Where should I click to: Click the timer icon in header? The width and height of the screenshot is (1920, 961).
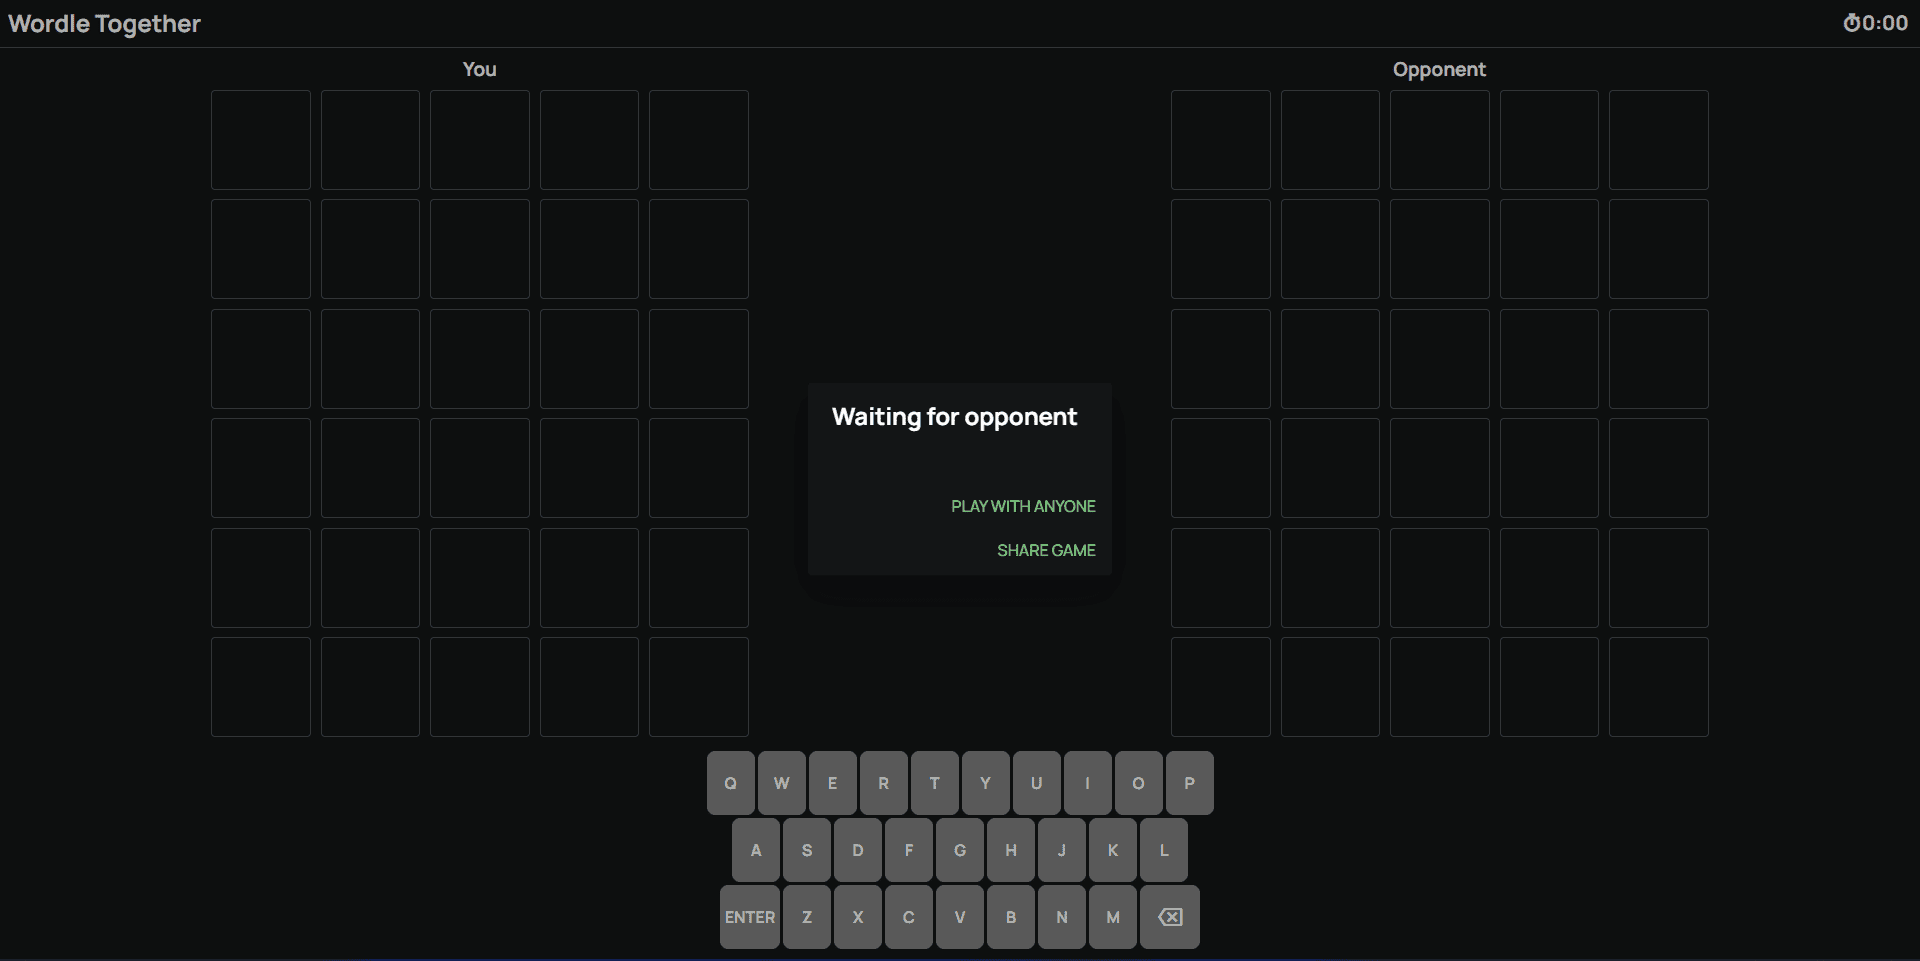[x=1851, y=23]
